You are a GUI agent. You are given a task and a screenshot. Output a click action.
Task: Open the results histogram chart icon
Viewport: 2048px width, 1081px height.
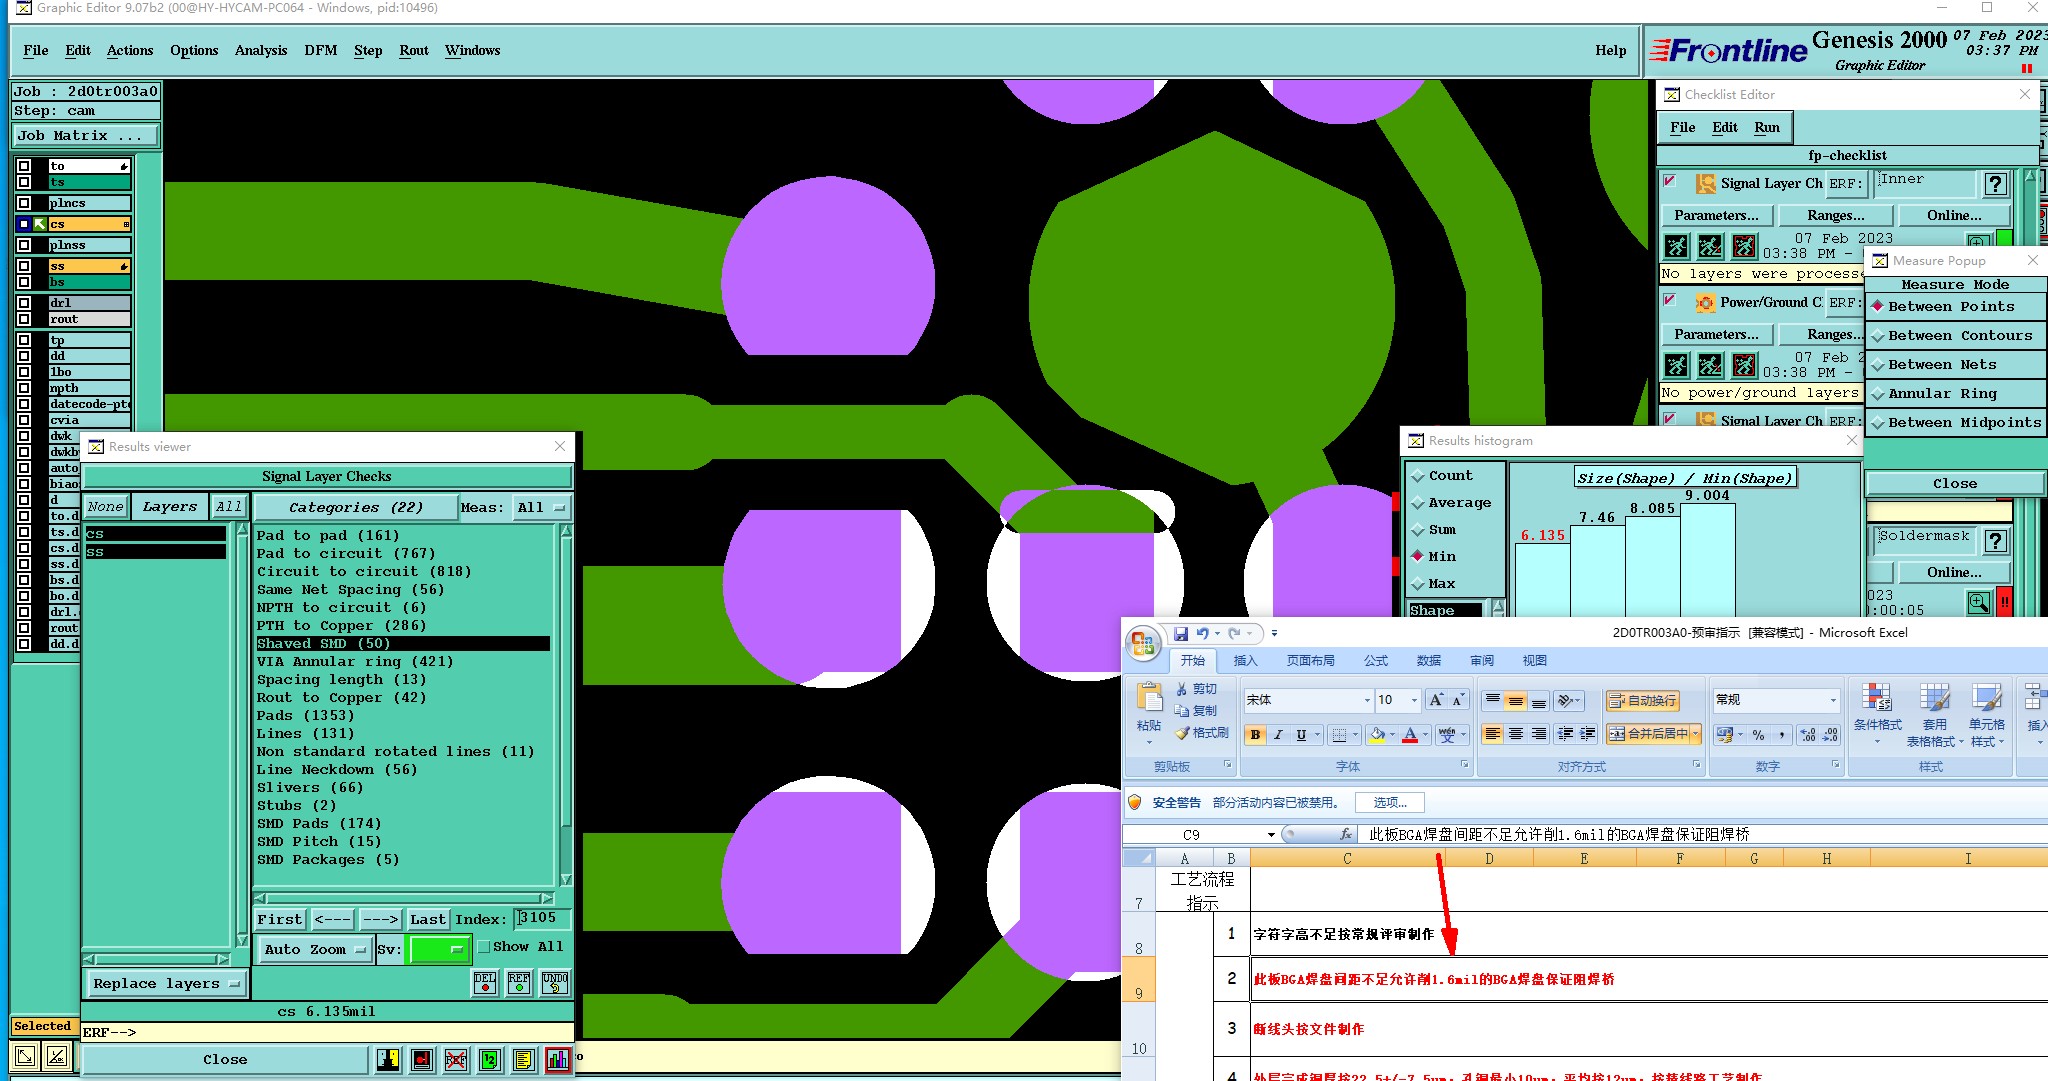click(x=557, y=1060)
